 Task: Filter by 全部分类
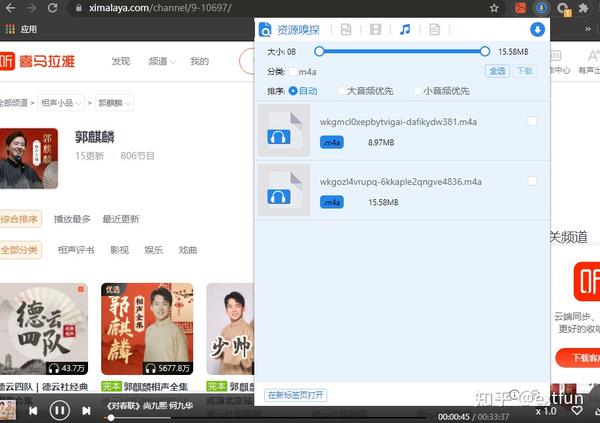[19, 250]
